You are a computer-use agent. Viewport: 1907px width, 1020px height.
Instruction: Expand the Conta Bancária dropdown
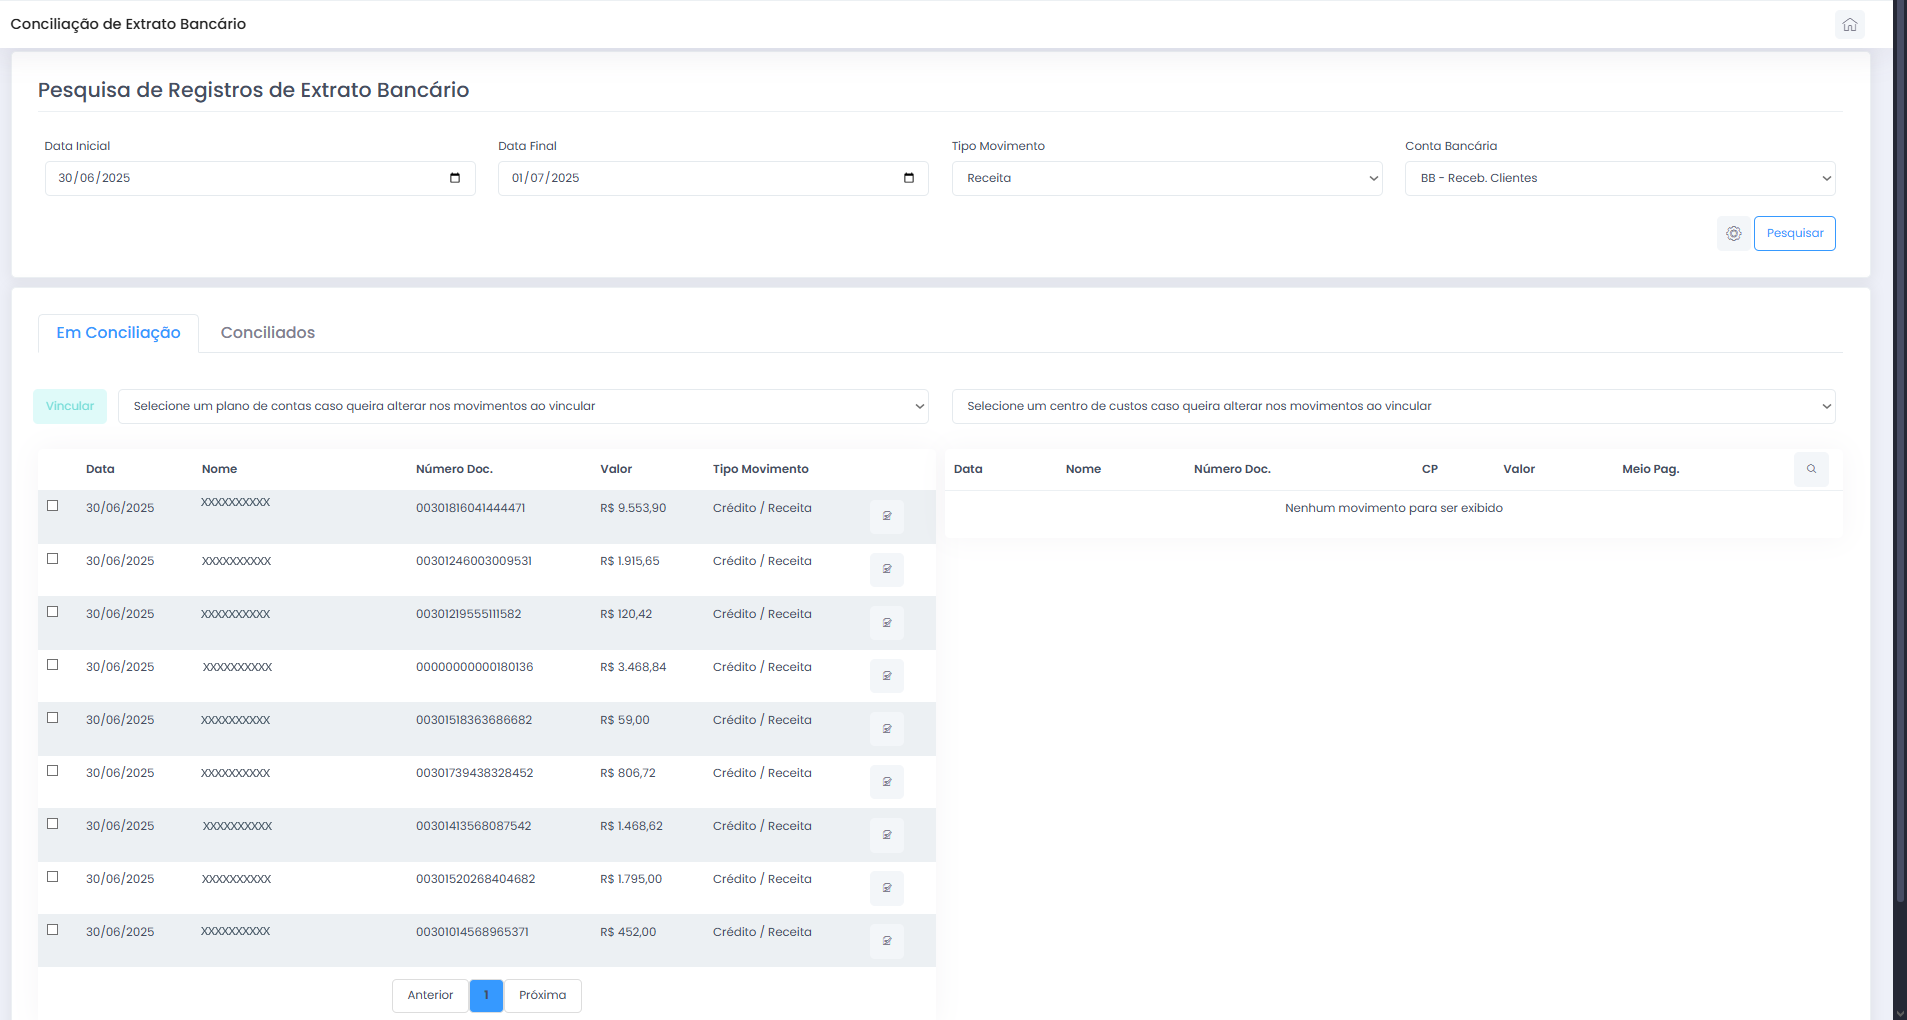tap(1619, 178)
